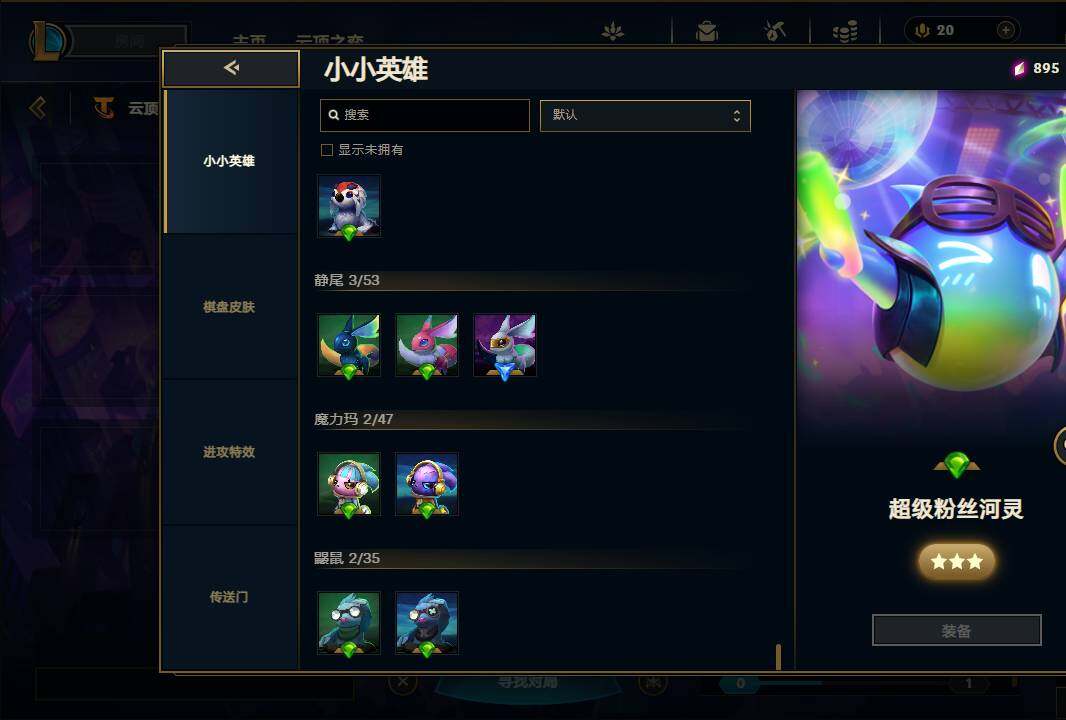
Task: Click the little legends list scrollbar
Action: click(778, 657)
